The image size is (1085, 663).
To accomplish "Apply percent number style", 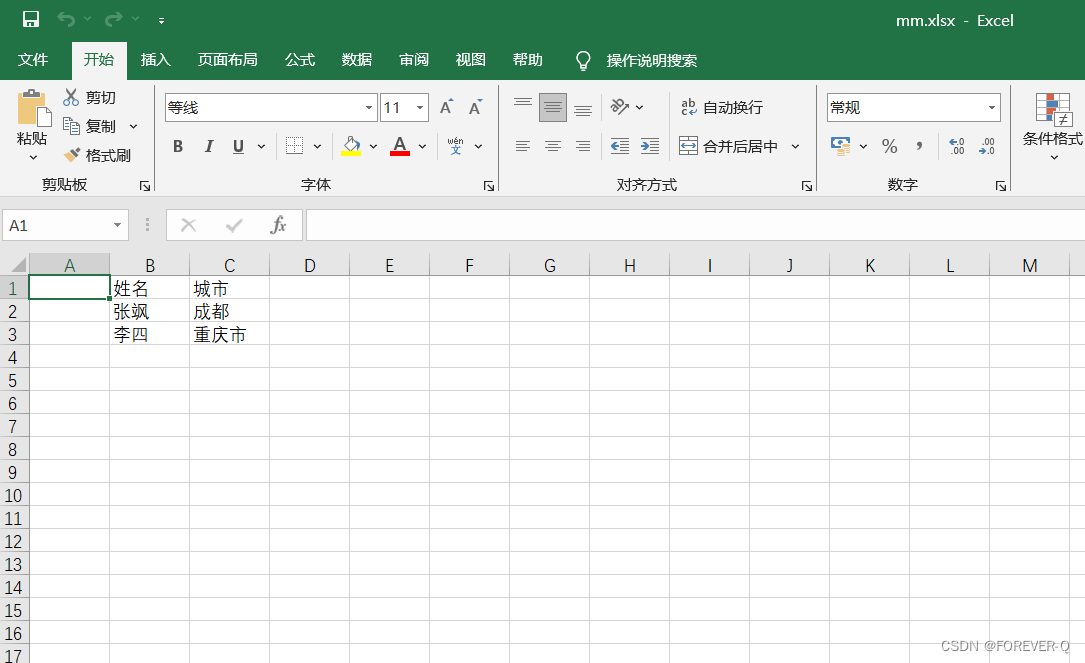I will (889, 146).
